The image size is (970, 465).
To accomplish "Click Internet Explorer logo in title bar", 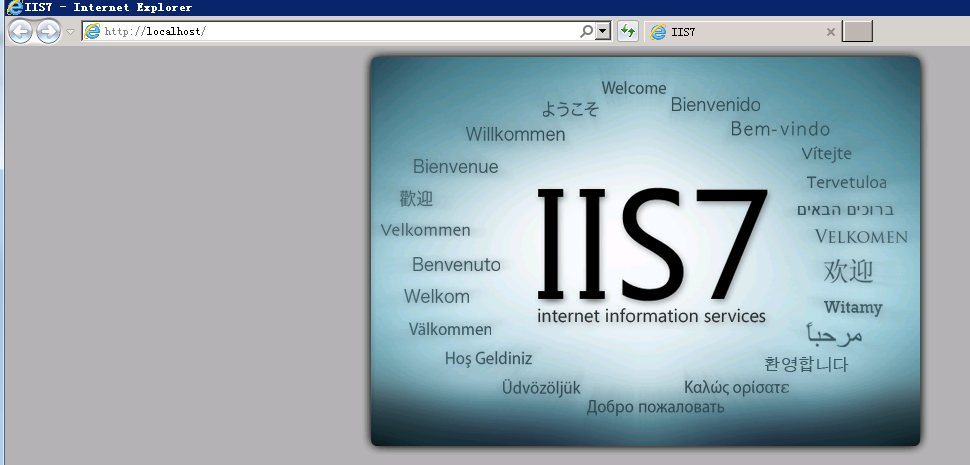I will coord(11,7).
